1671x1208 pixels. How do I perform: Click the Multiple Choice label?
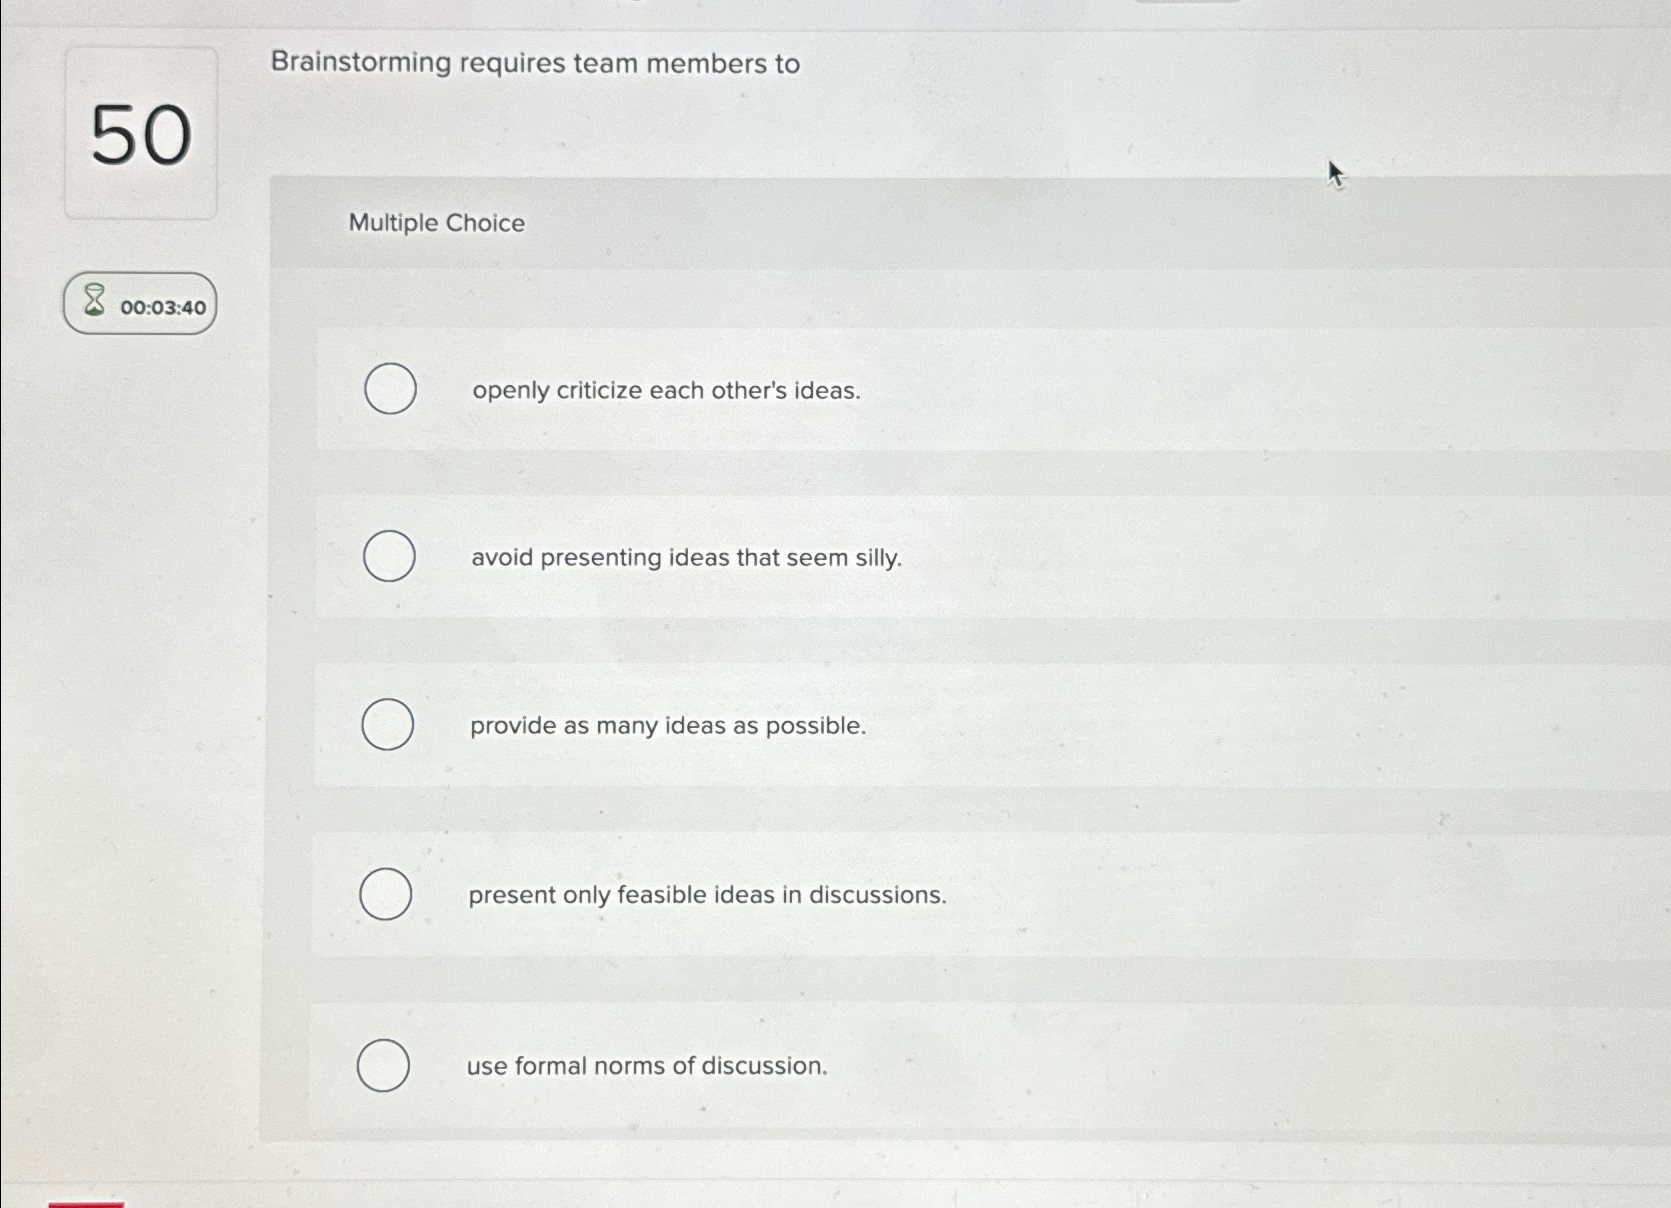pos(437,222)
